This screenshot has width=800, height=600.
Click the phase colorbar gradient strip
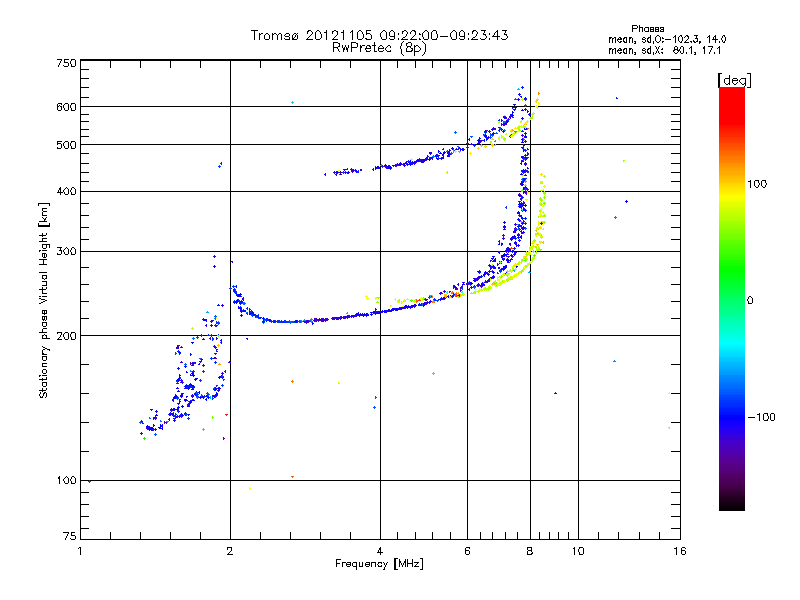click(732, 299)
